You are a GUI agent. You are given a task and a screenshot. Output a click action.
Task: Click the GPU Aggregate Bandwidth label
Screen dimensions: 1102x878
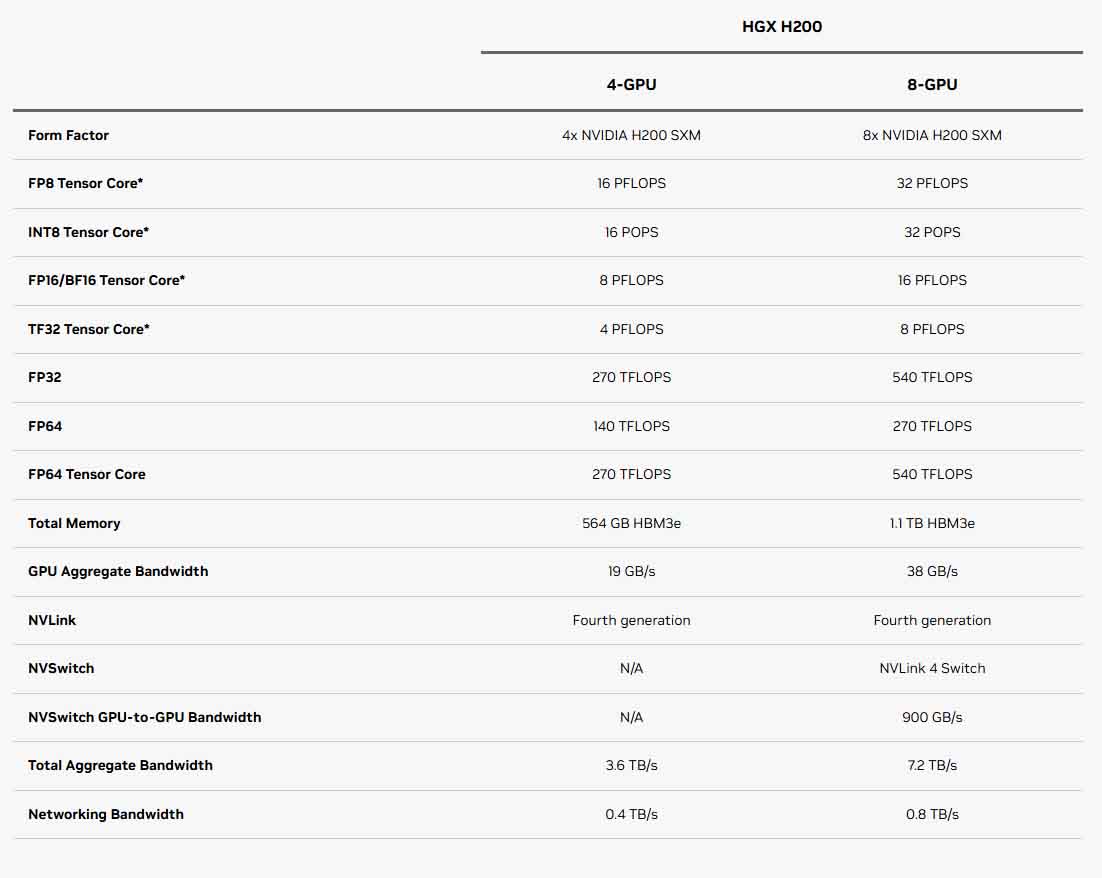[x=118, y=571]
